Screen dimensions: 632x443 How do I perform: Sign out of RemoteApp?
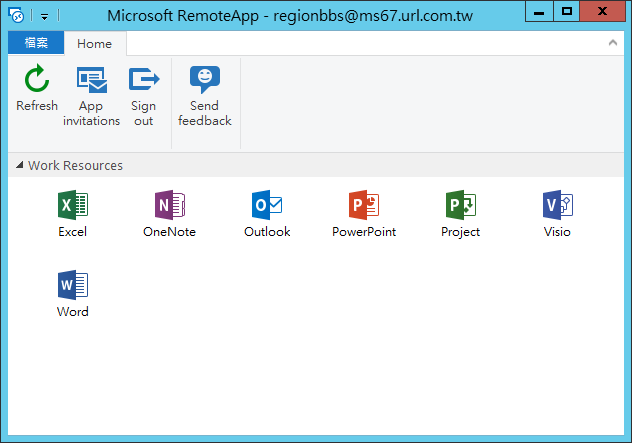[x=143, y=96]
